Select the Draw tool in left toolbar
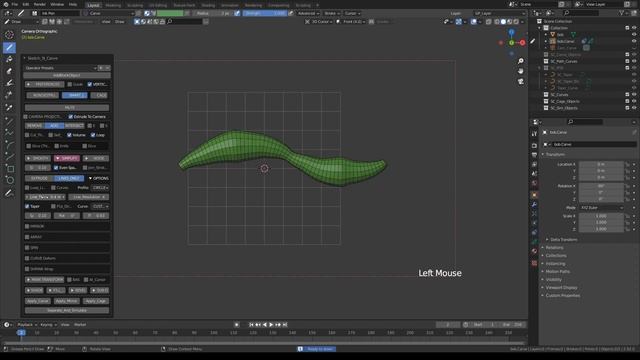The image size is (640, 360). pyautogui.click(x=9, y=48)
